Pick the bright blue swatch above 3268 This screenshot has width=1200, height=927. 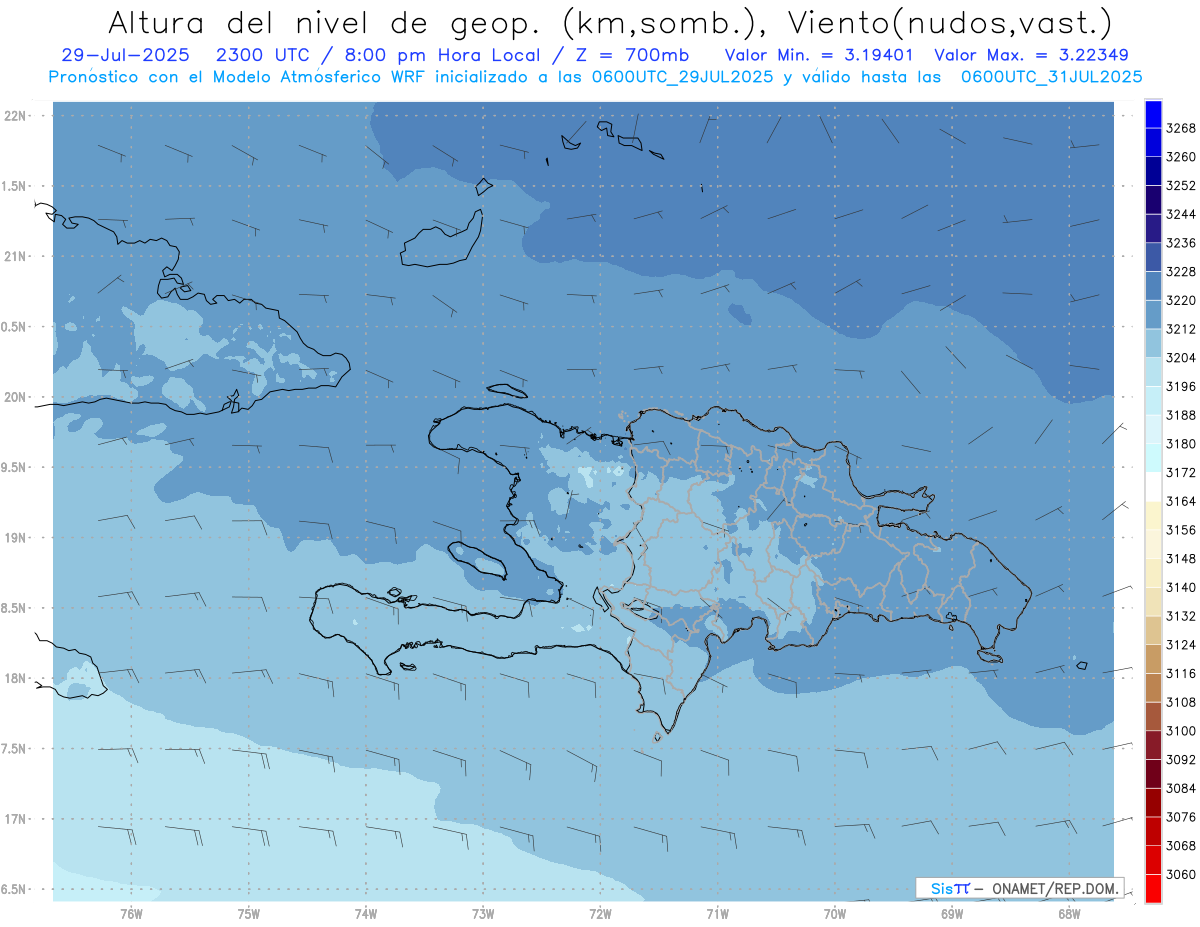point(1153,114)
